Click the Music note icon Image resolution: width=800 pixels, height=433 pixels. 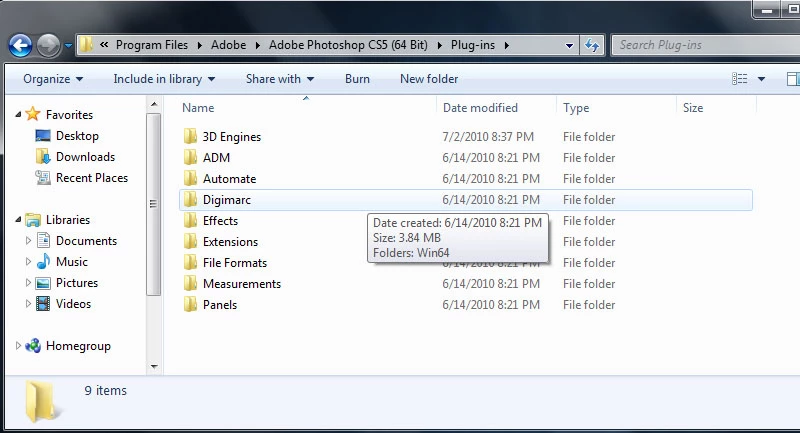pyautogui.click(x=43, y=261)
